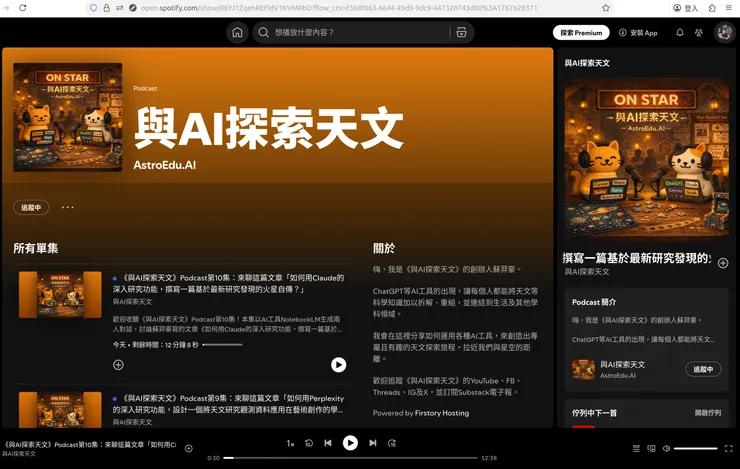Click 安裝 App link
Viewport: 740px width, 469px height.
pyautogui.click(x=638, y=33)
